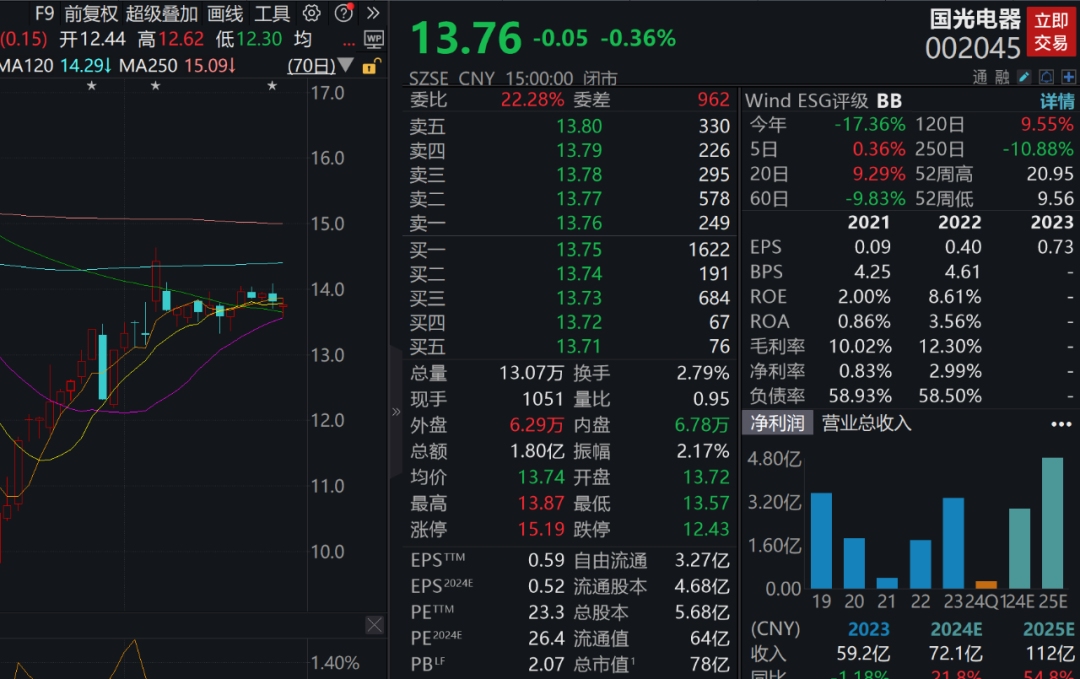Click the WP monitor icon
This screenshot has width=1080, height=679.
click(374, 40)
